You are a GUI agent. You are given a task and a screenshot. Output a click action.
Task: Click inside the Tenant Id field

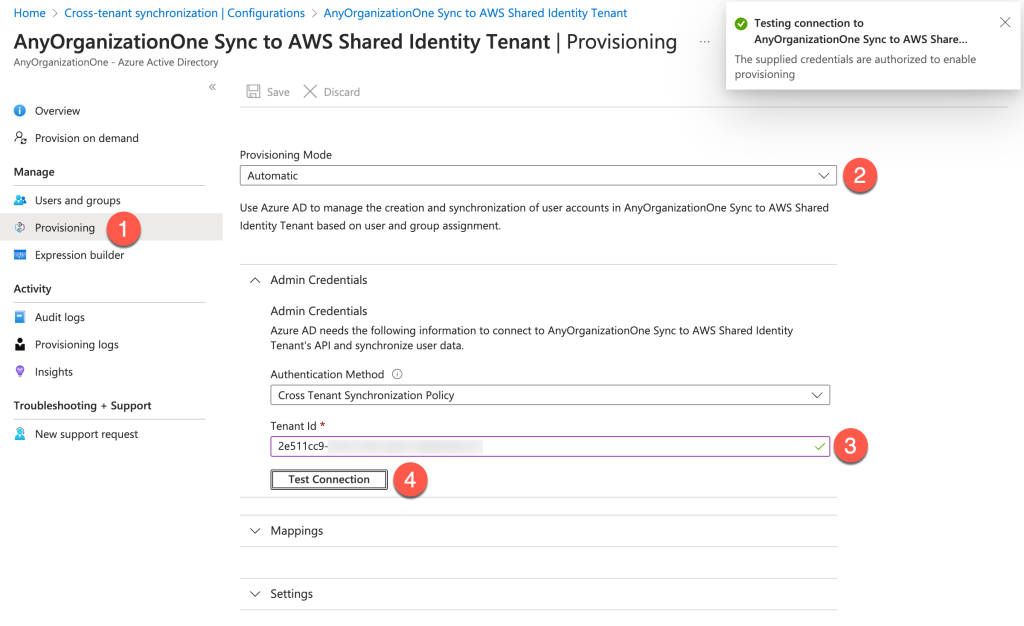500,446
